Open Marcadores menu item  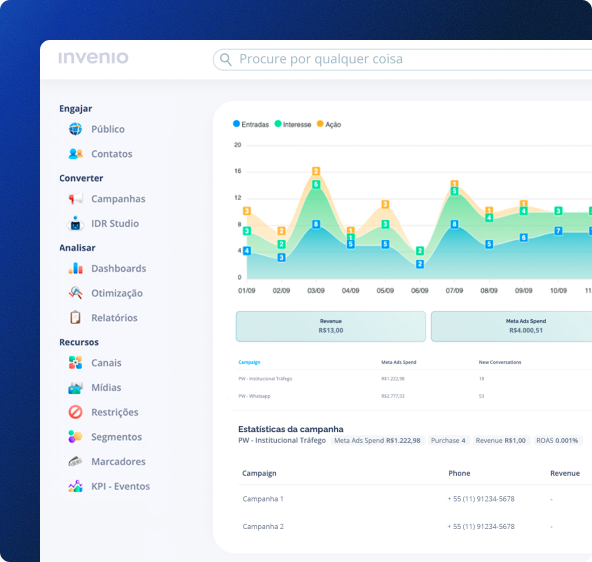tap(118, 462)
